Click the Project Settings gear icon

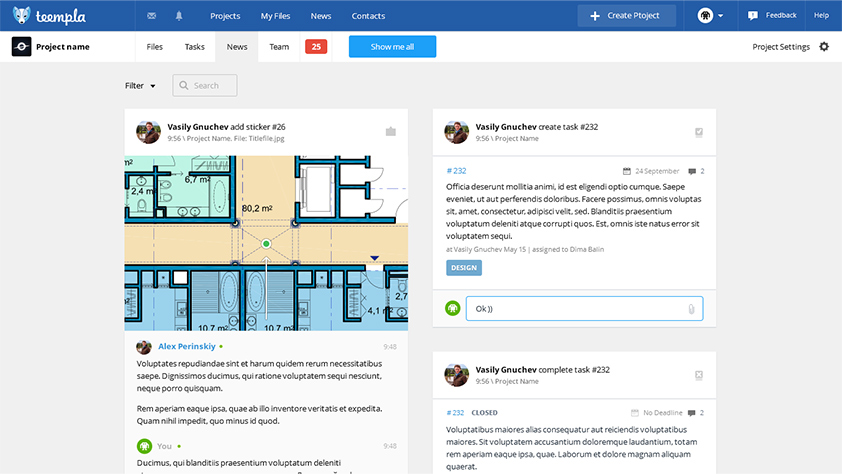(824, 47)
